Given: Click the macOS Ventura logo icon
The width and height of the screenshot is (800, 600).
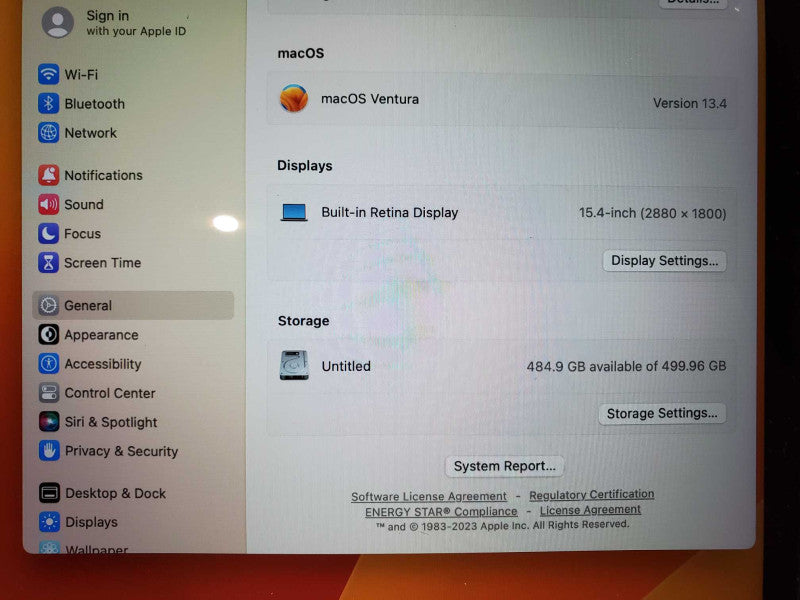Looking at the screenshot, I should (x=294, y=98).
